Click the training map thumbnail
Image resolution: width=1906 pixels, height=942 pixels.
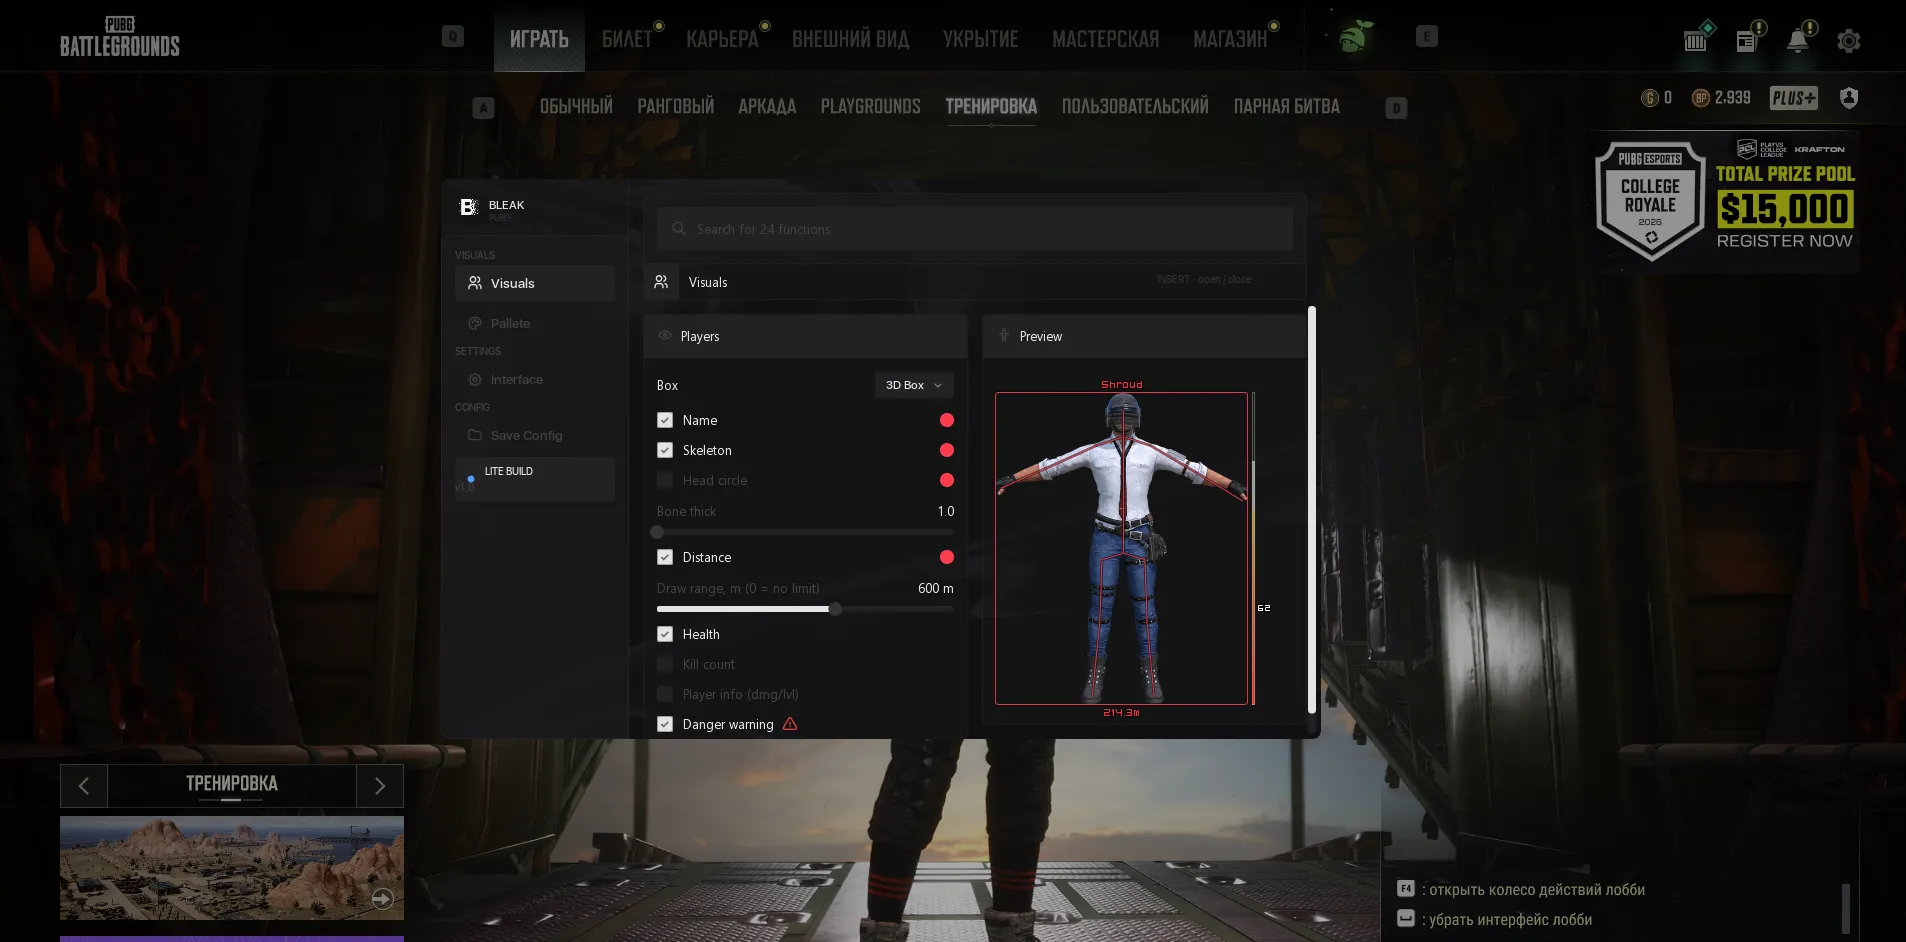(x=232, y=868)
